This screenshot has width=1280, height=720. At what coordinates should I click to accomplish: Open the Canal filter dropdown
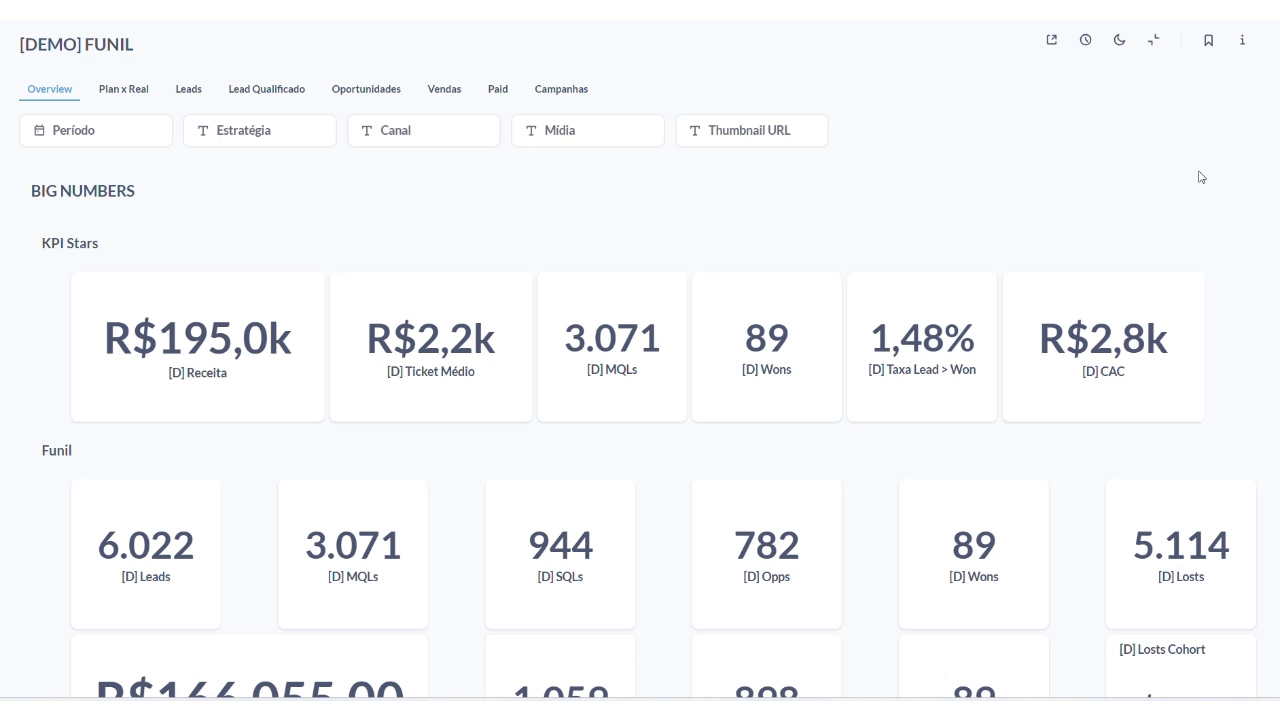coord(423,131)
